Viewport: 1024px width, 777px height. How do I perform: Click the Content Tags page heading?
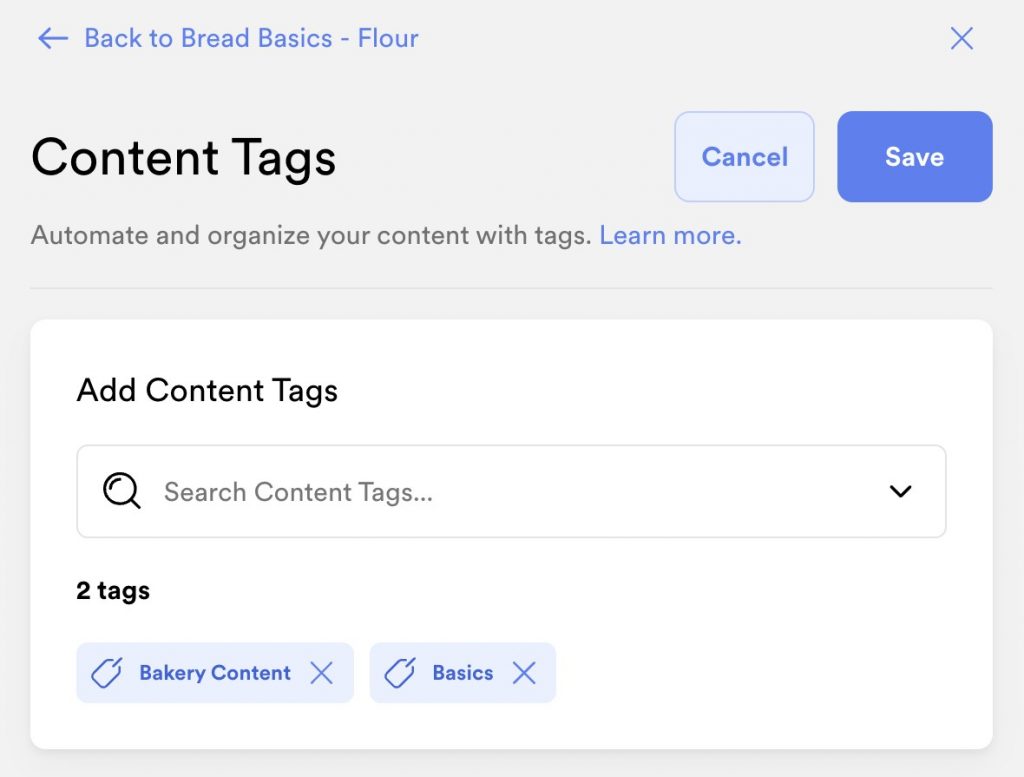coord(183,158)
